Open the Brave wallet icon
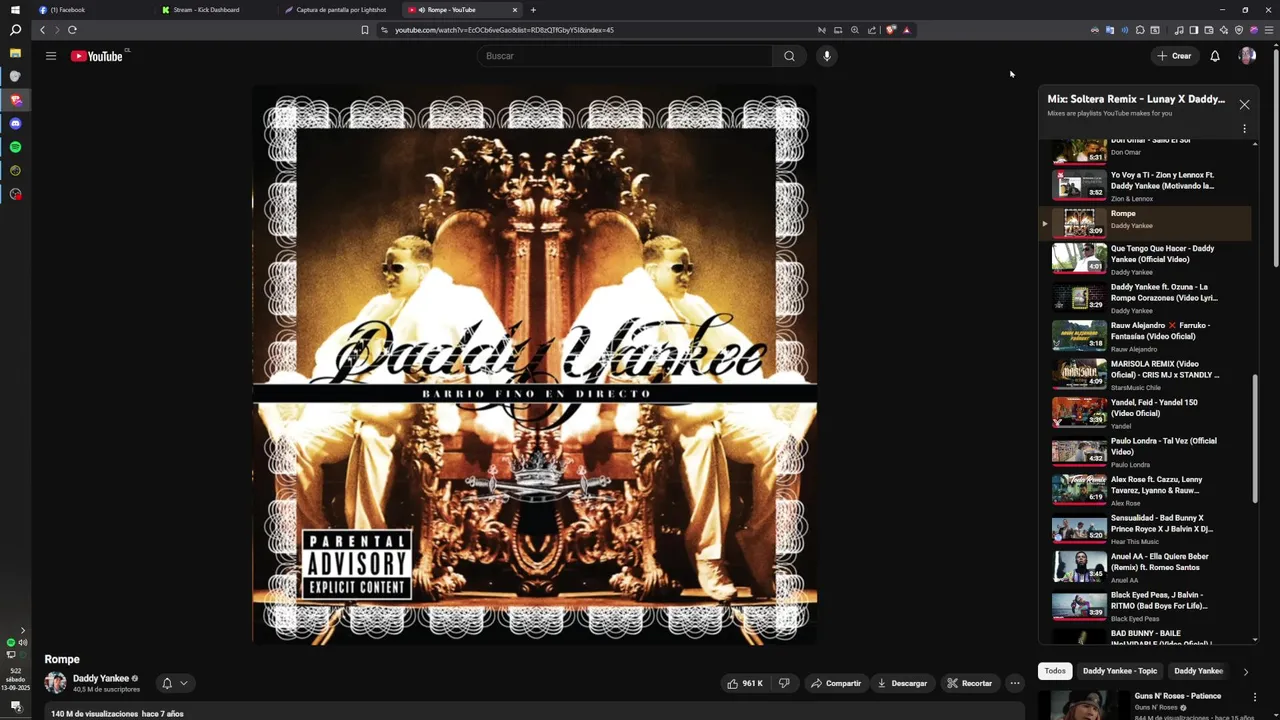This screenshot has width=1280, height=720. click(x=1208, y=30)
